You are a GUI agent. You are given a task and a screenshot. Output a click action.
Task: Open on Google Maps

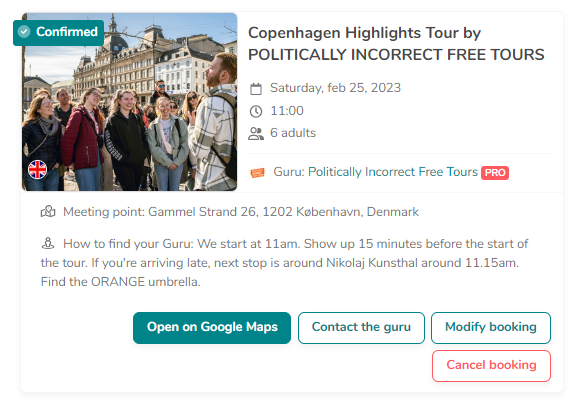[212, 328]
